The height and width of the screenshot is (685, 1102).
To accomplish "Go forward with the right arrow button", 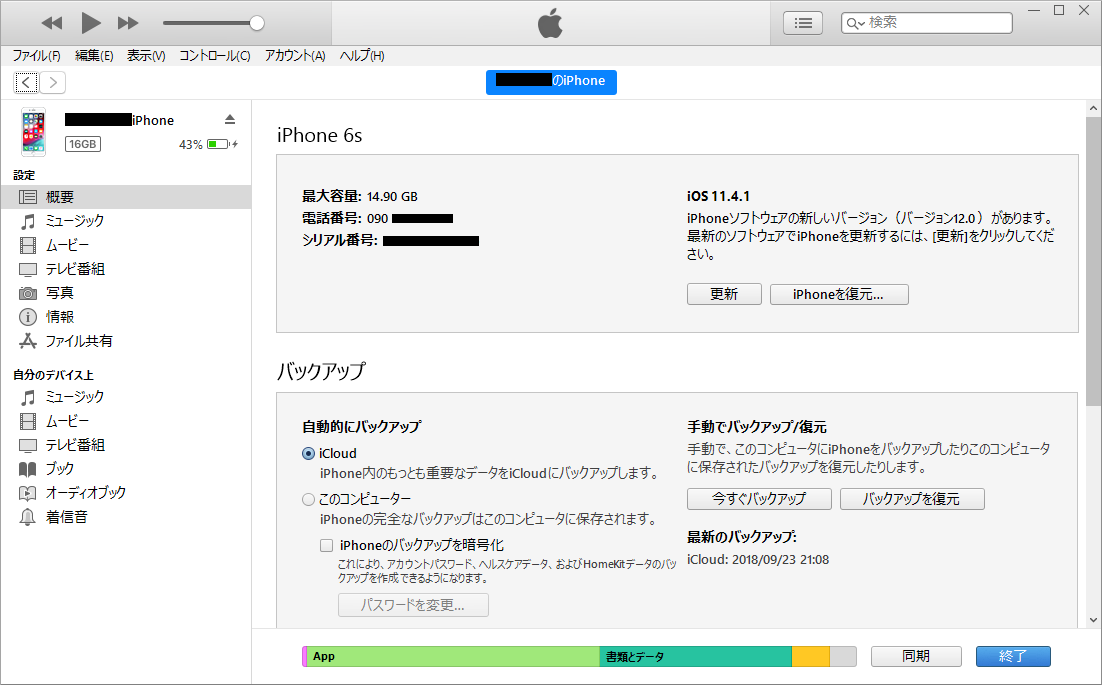I will coord(53,83).
